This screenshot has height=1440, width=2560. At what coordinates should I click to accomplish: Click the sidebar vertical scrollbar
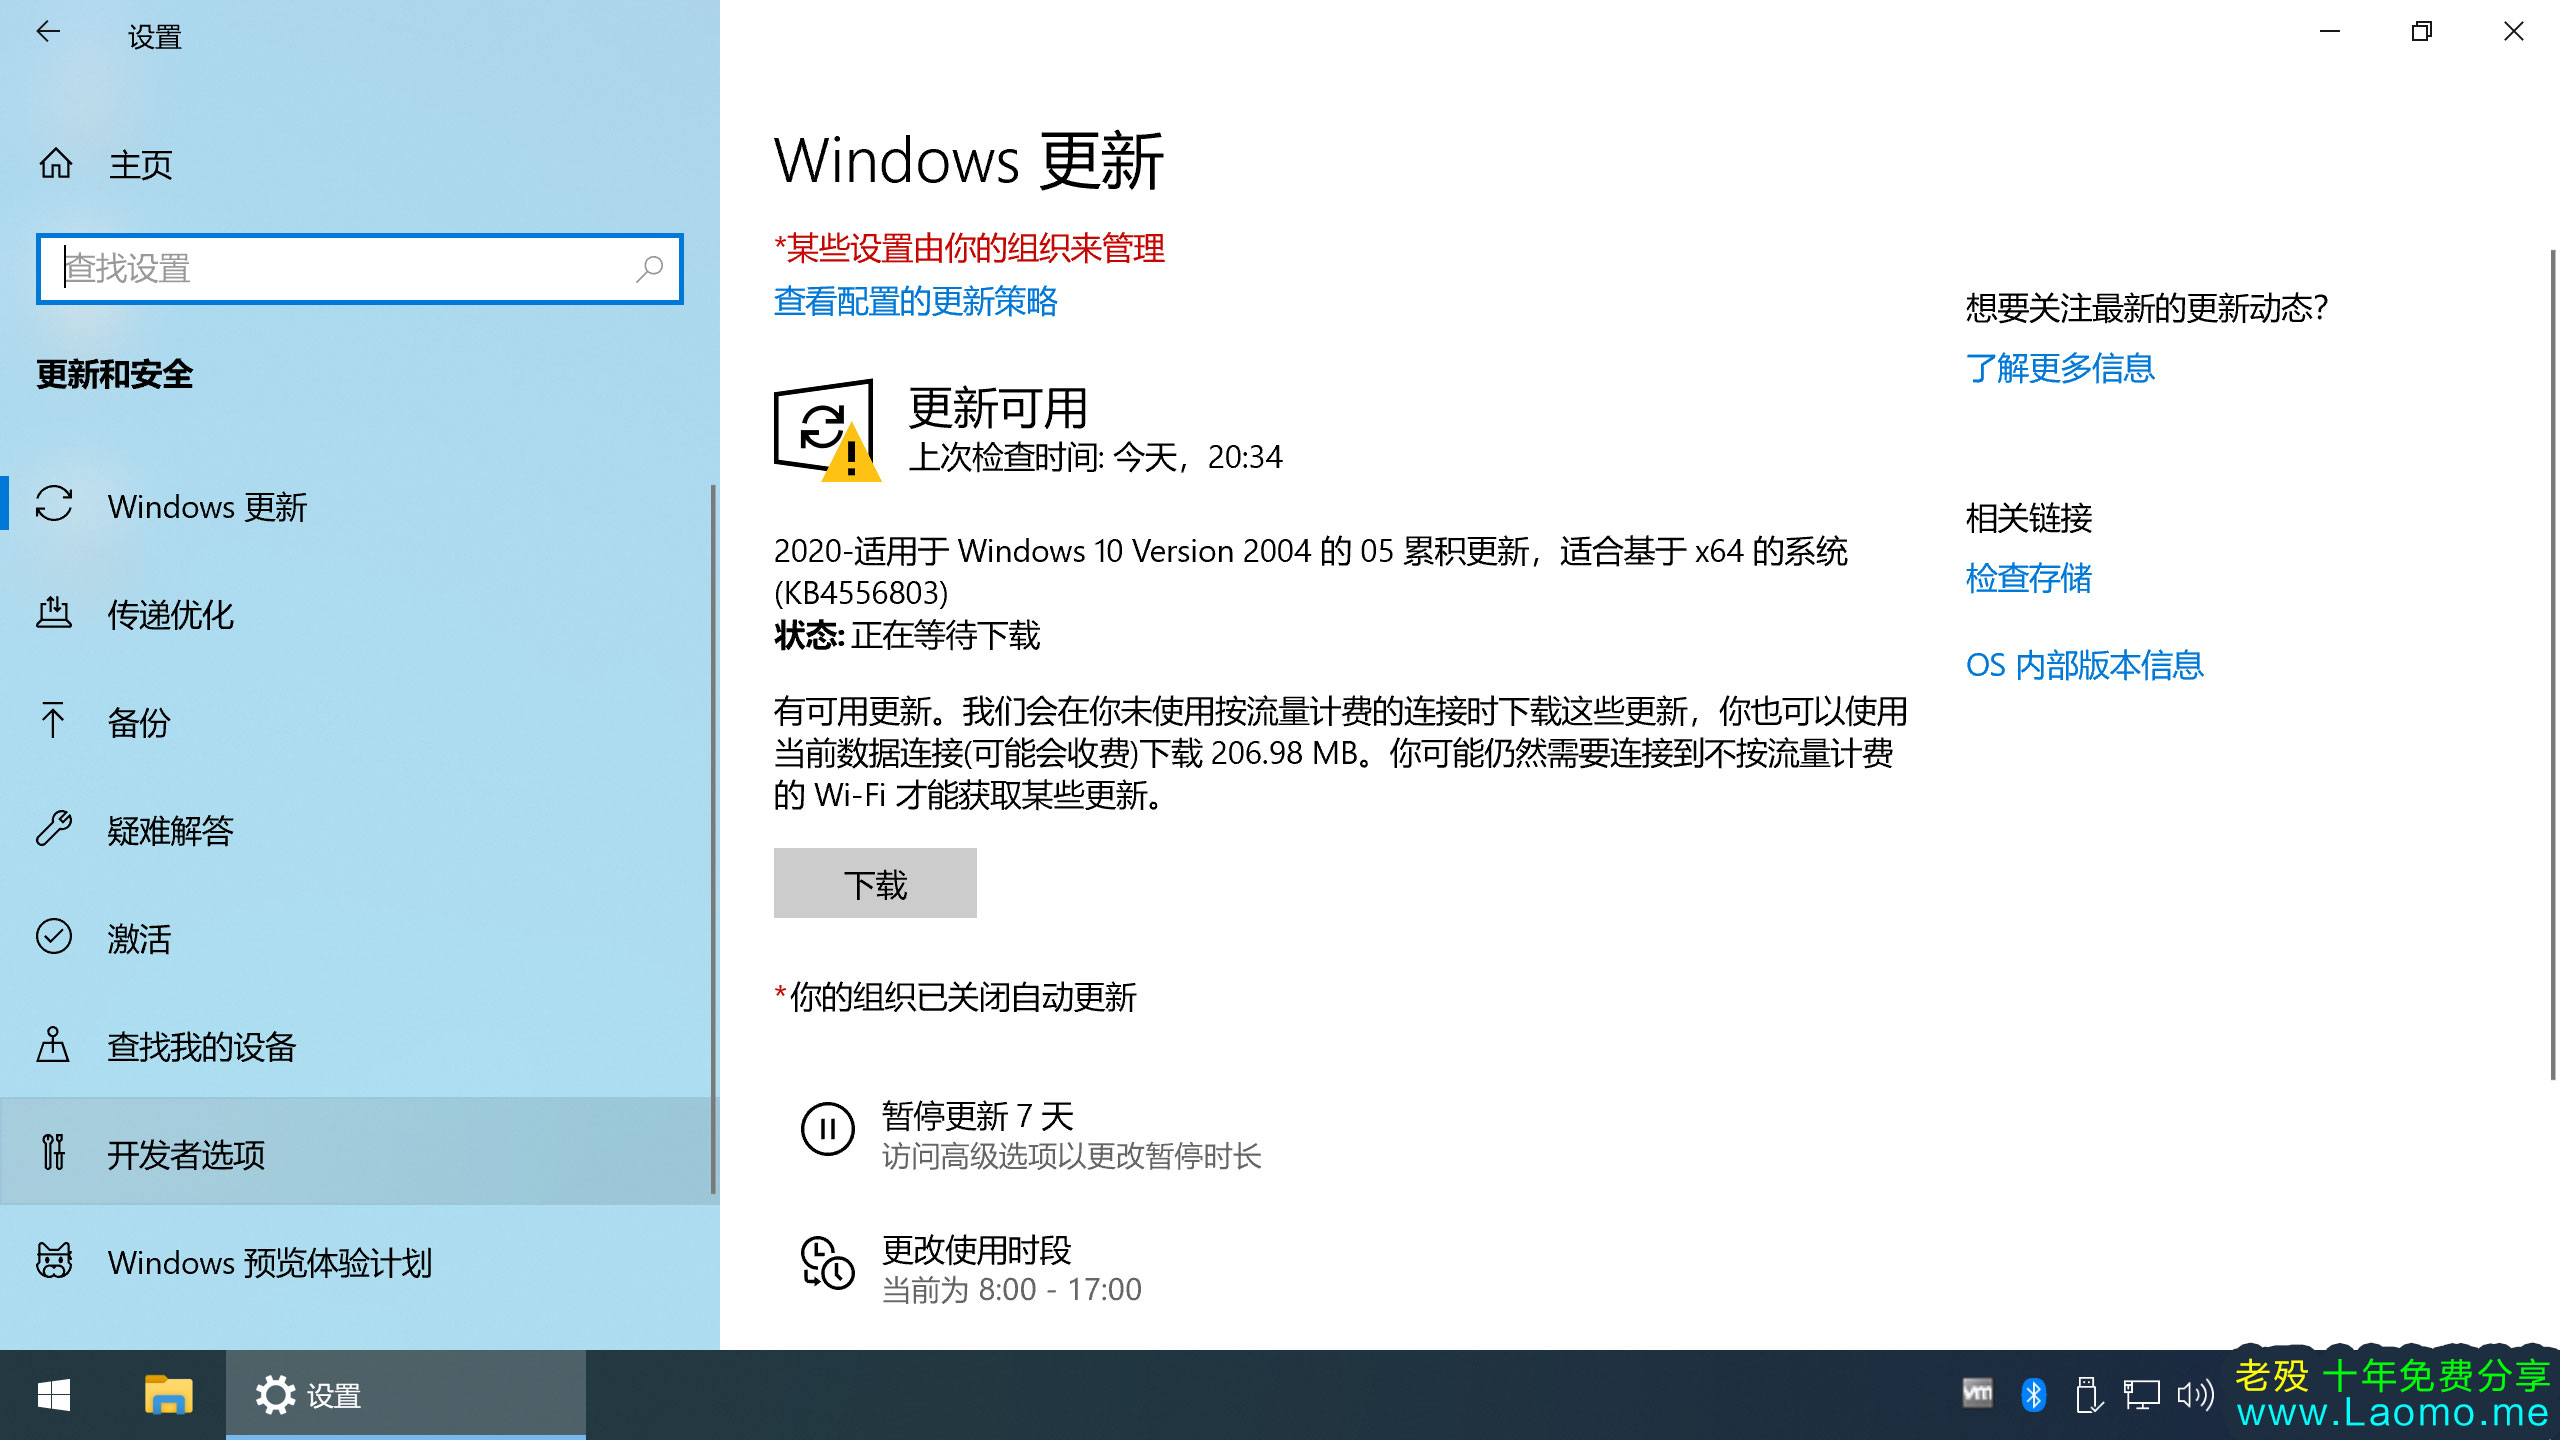pos(713,838)
